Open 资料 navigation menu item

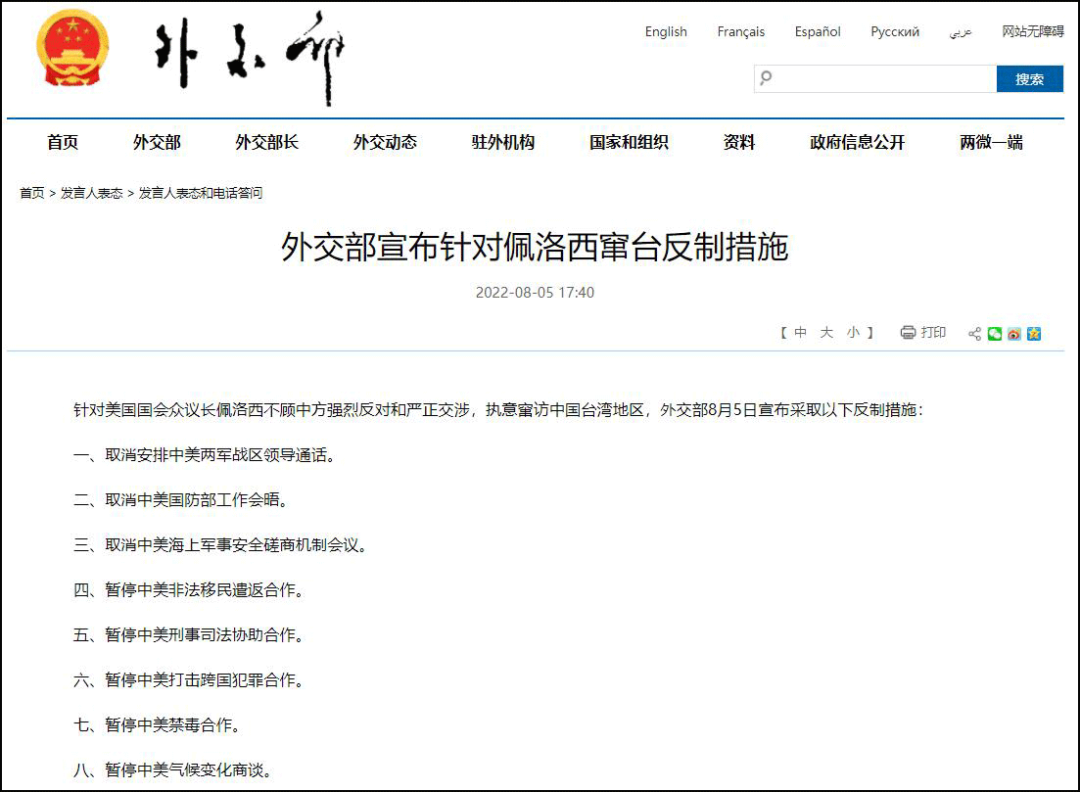[739, 142]
